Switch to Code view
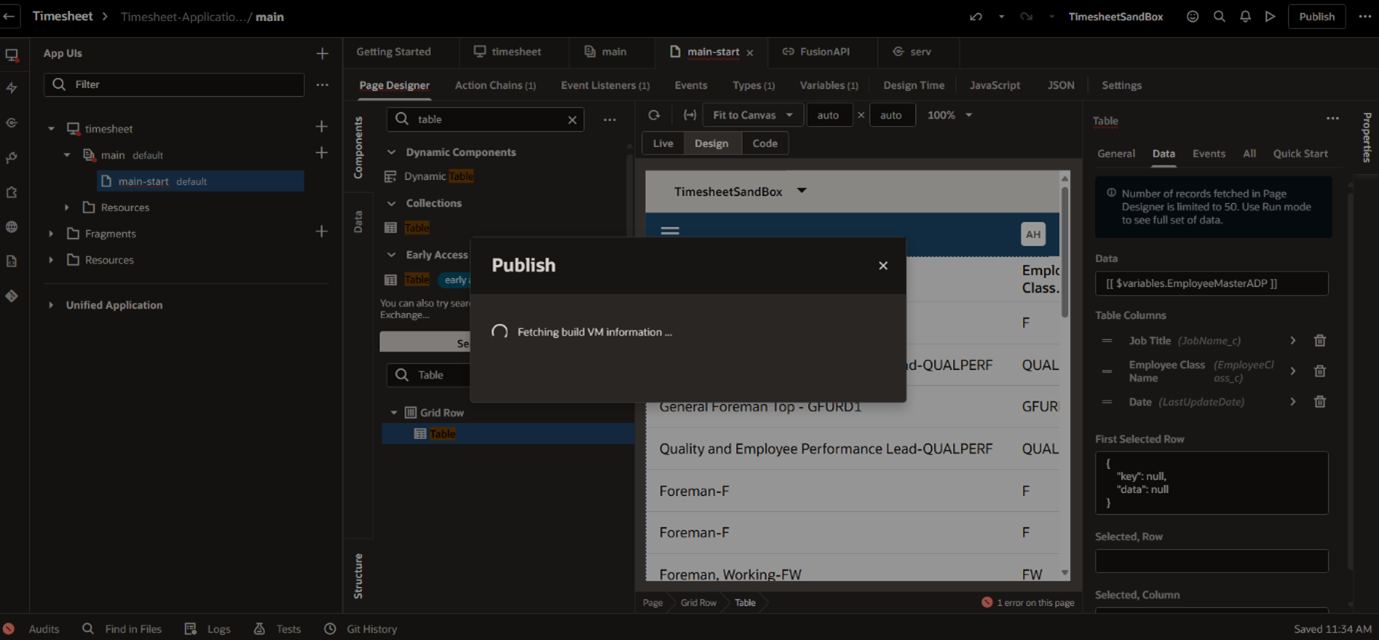1379x640 pixels. tap(765, 143)
